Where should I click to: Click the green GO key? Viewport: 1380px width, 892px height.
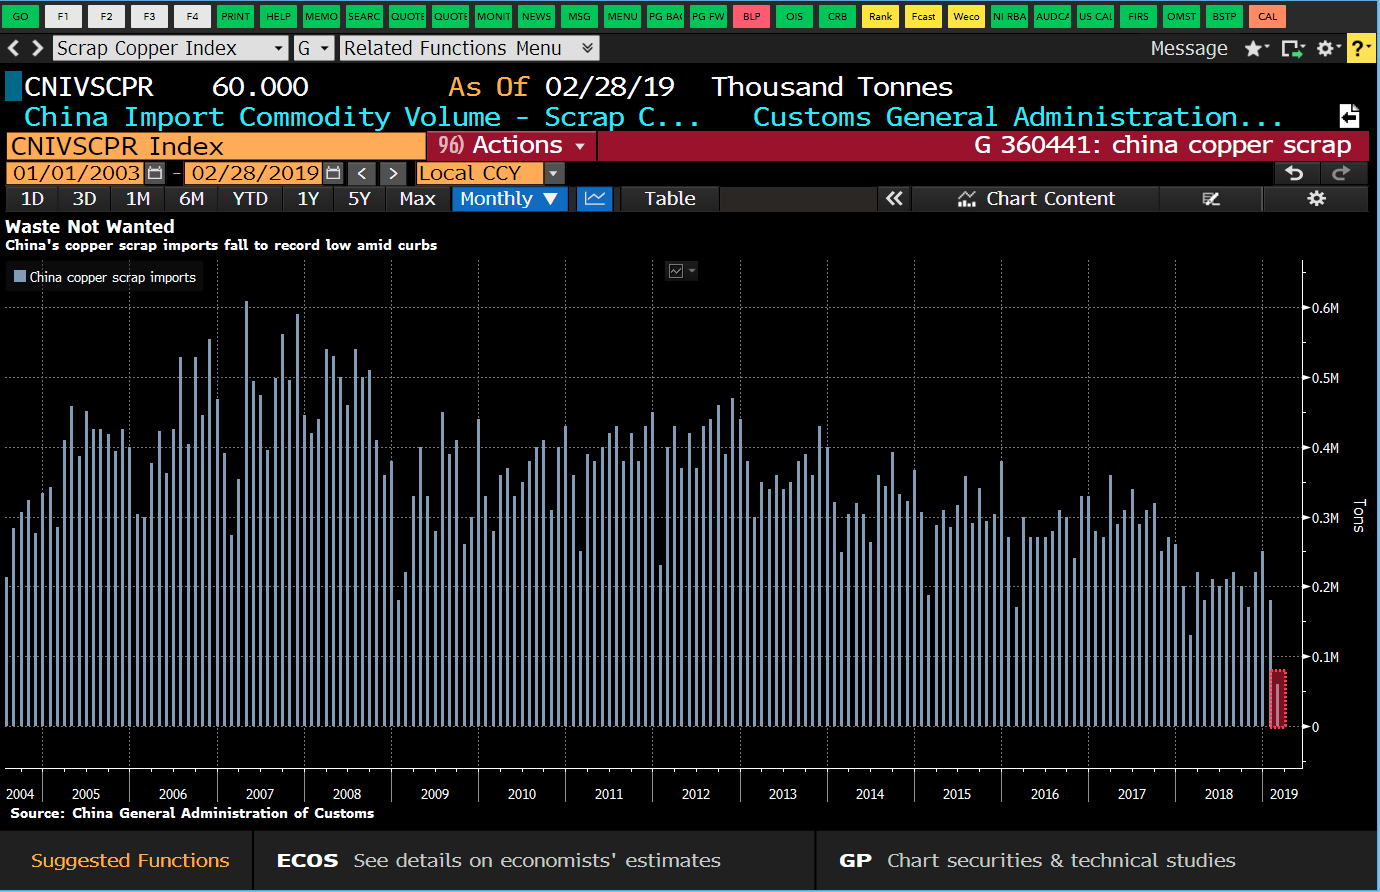point(20,16)
